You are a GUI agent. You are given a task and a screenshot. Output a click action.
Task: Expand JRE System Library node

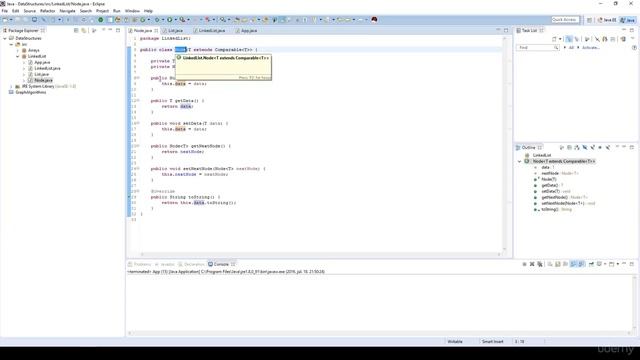pyautogui.click(x=11, y=87)
